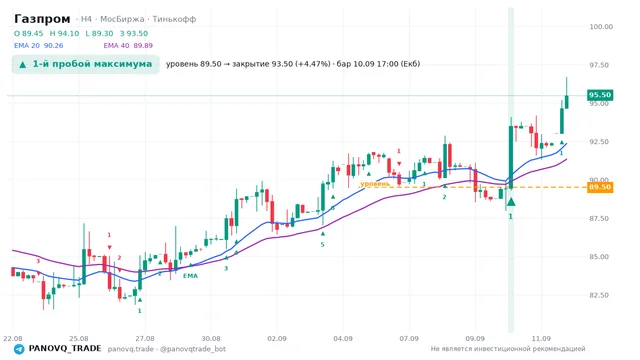
Task: Click the Газпром ticker title
Action: pos(42,19)
